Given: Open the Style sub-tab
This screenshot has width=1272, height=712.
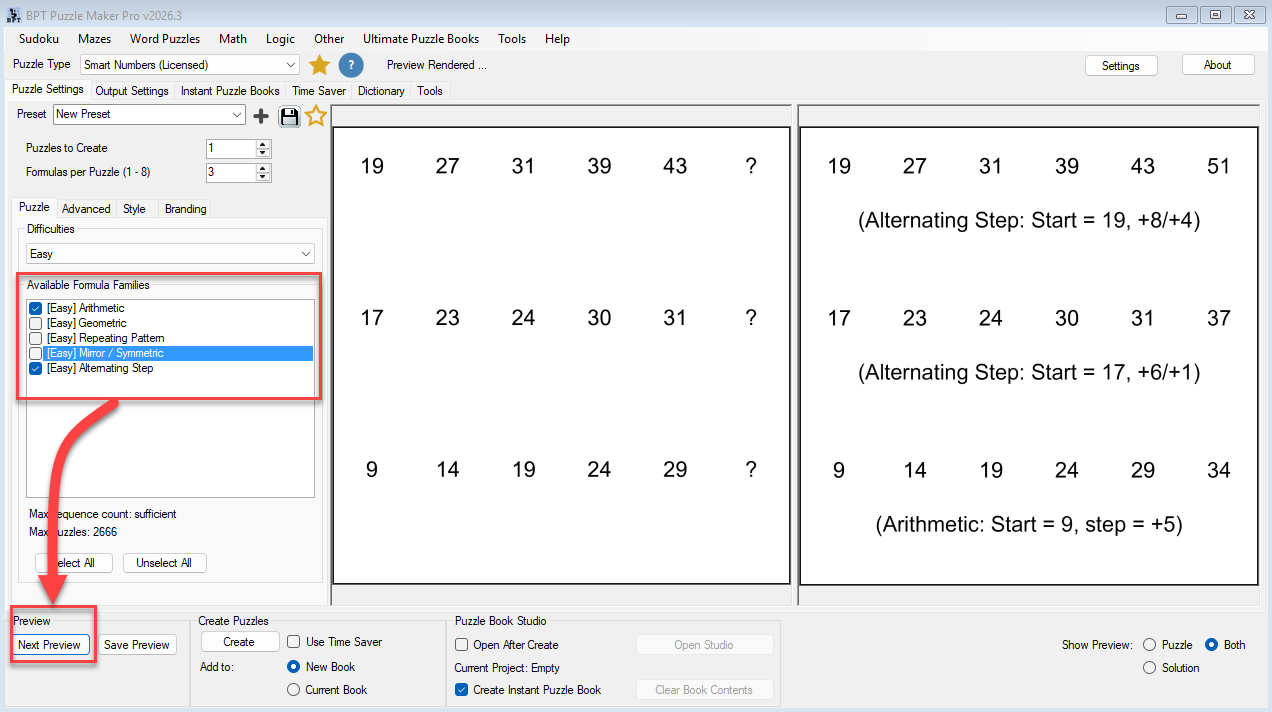Looking at the screenshot, I should click(134, 209).
